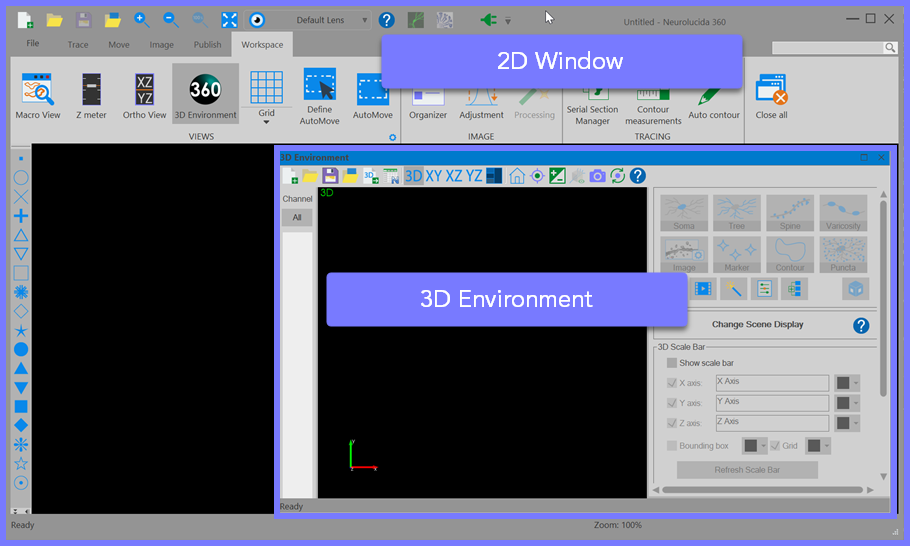The height and width of the screenshot is (546, 910).
Task: Switch to YZ view in 3D Environment
Action: click(x=474, y=176)
